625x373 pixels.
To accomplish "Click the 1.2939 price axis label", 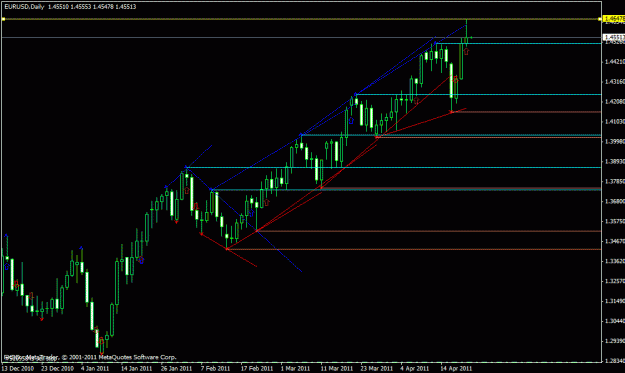I will pyautogui.click(x=615, y=341).
